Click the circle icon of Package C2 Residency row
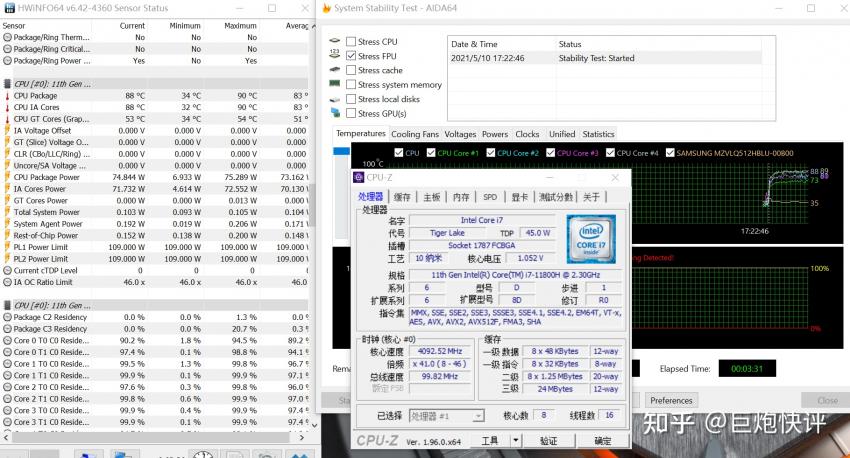 tap(7, 317)
